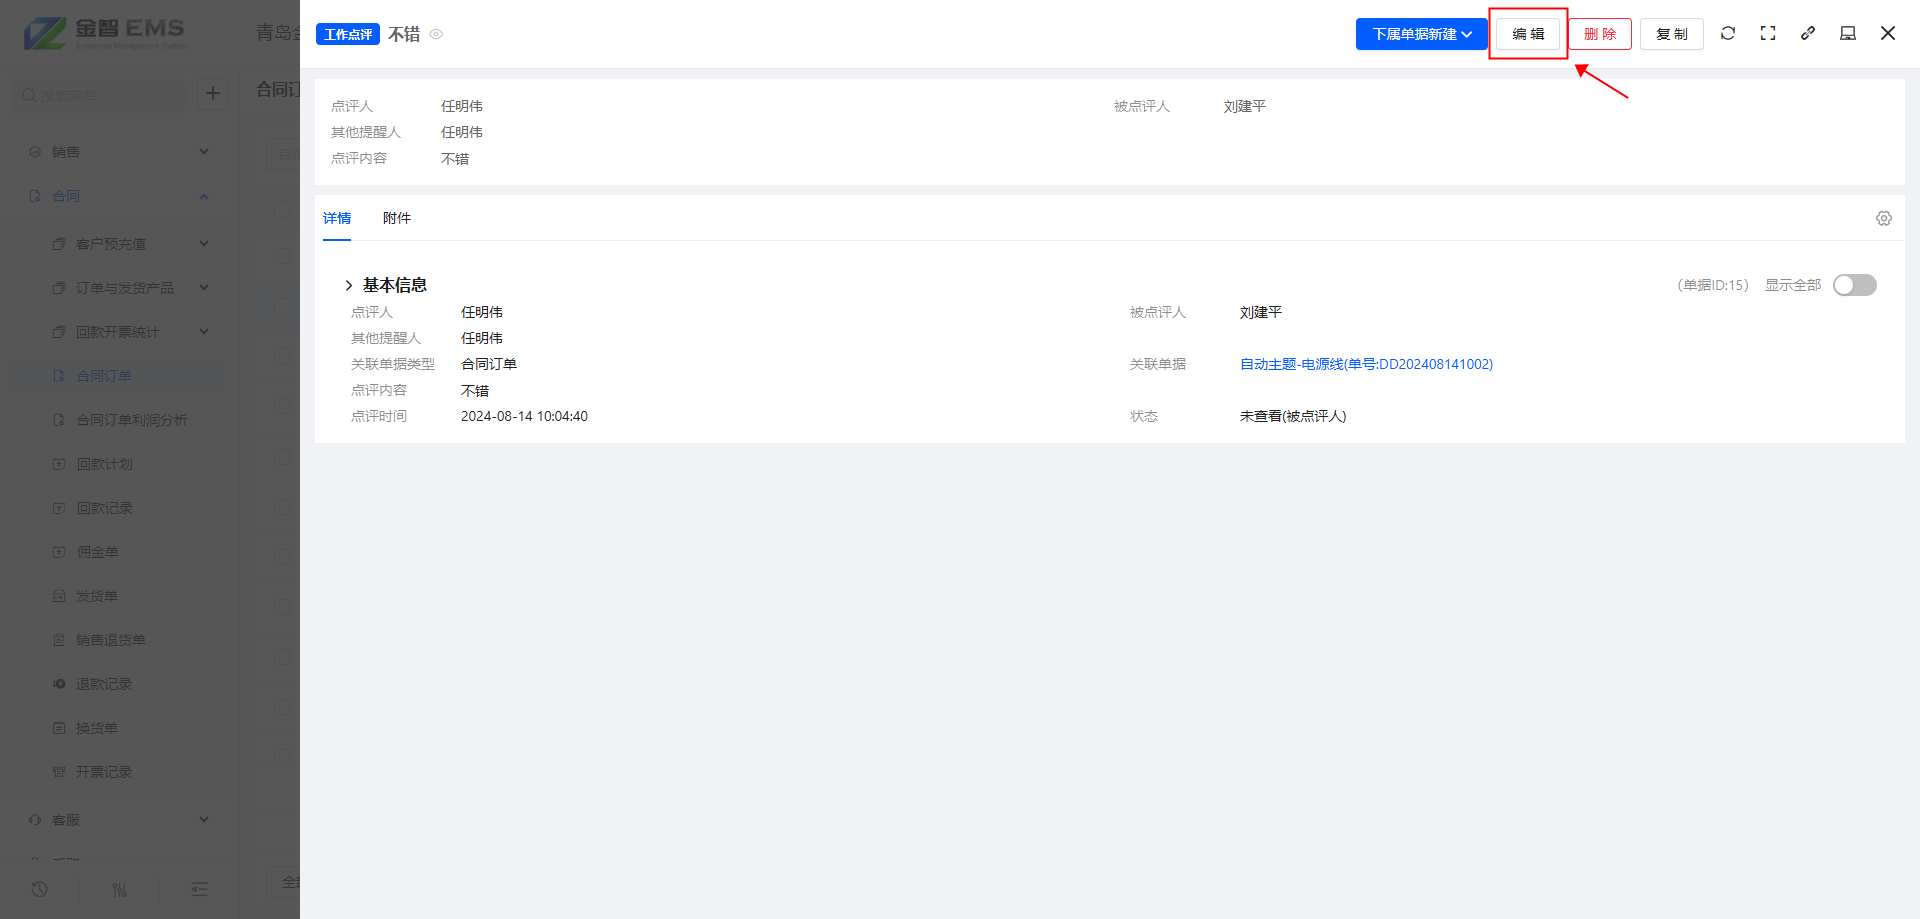Click the settings sliders icon at sidebar bottom

tap(120, 889)
